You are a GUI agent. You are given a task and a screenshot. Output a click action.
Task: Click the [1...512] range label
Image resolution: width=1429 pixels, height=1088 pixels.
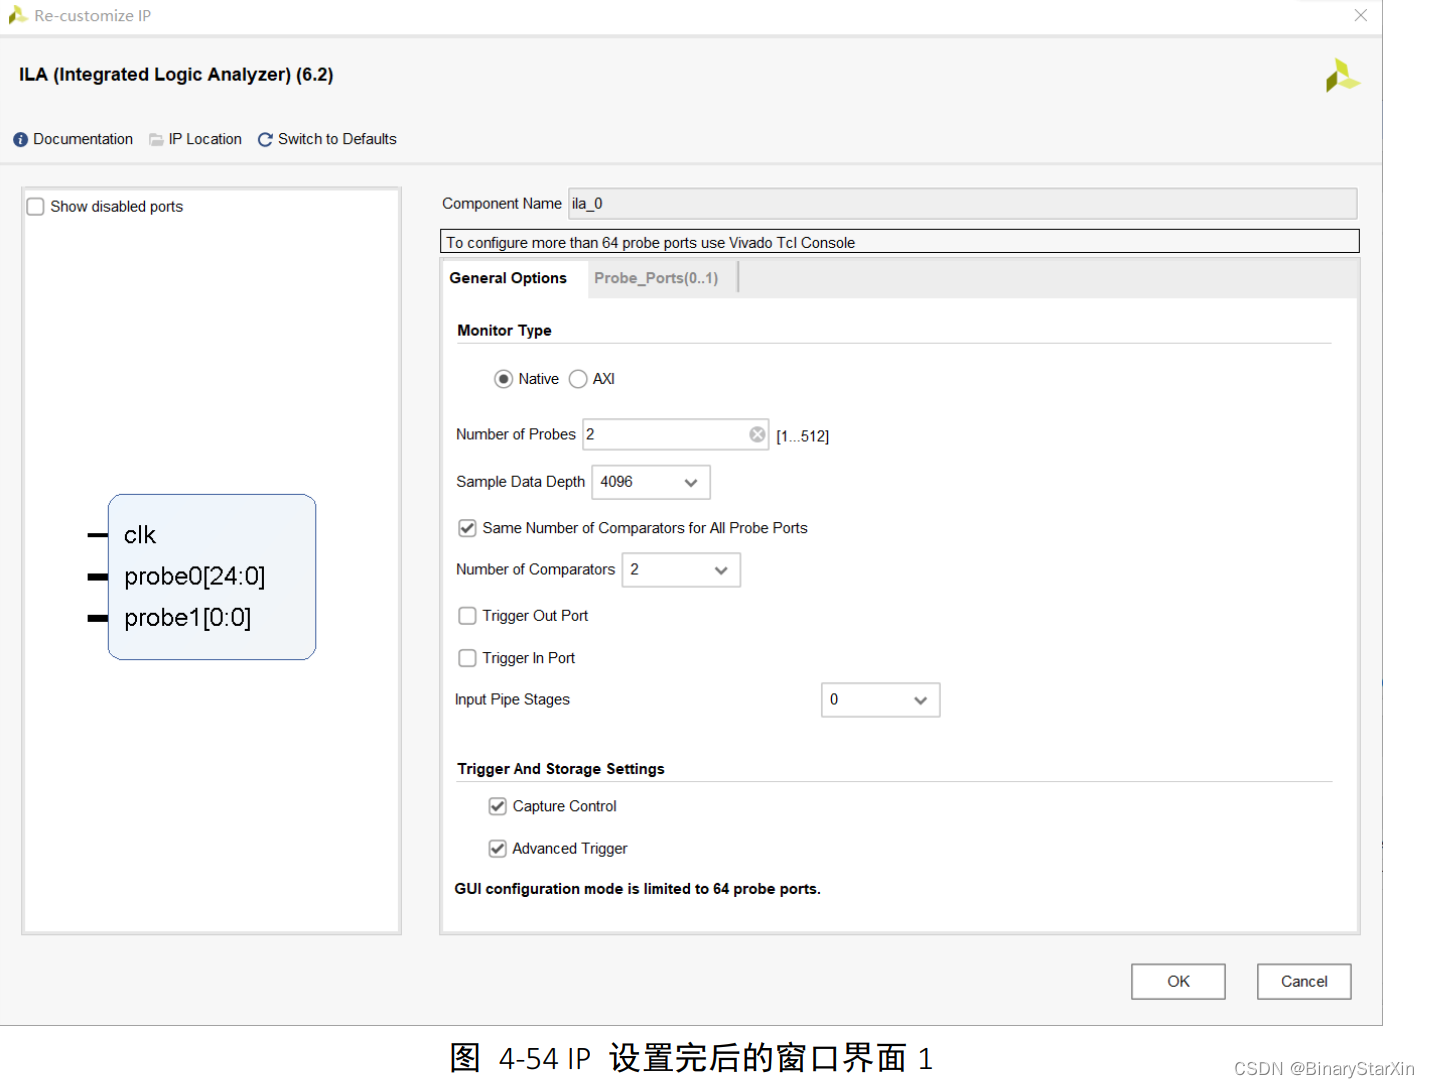pyautogui.click(x=802, y=436)
